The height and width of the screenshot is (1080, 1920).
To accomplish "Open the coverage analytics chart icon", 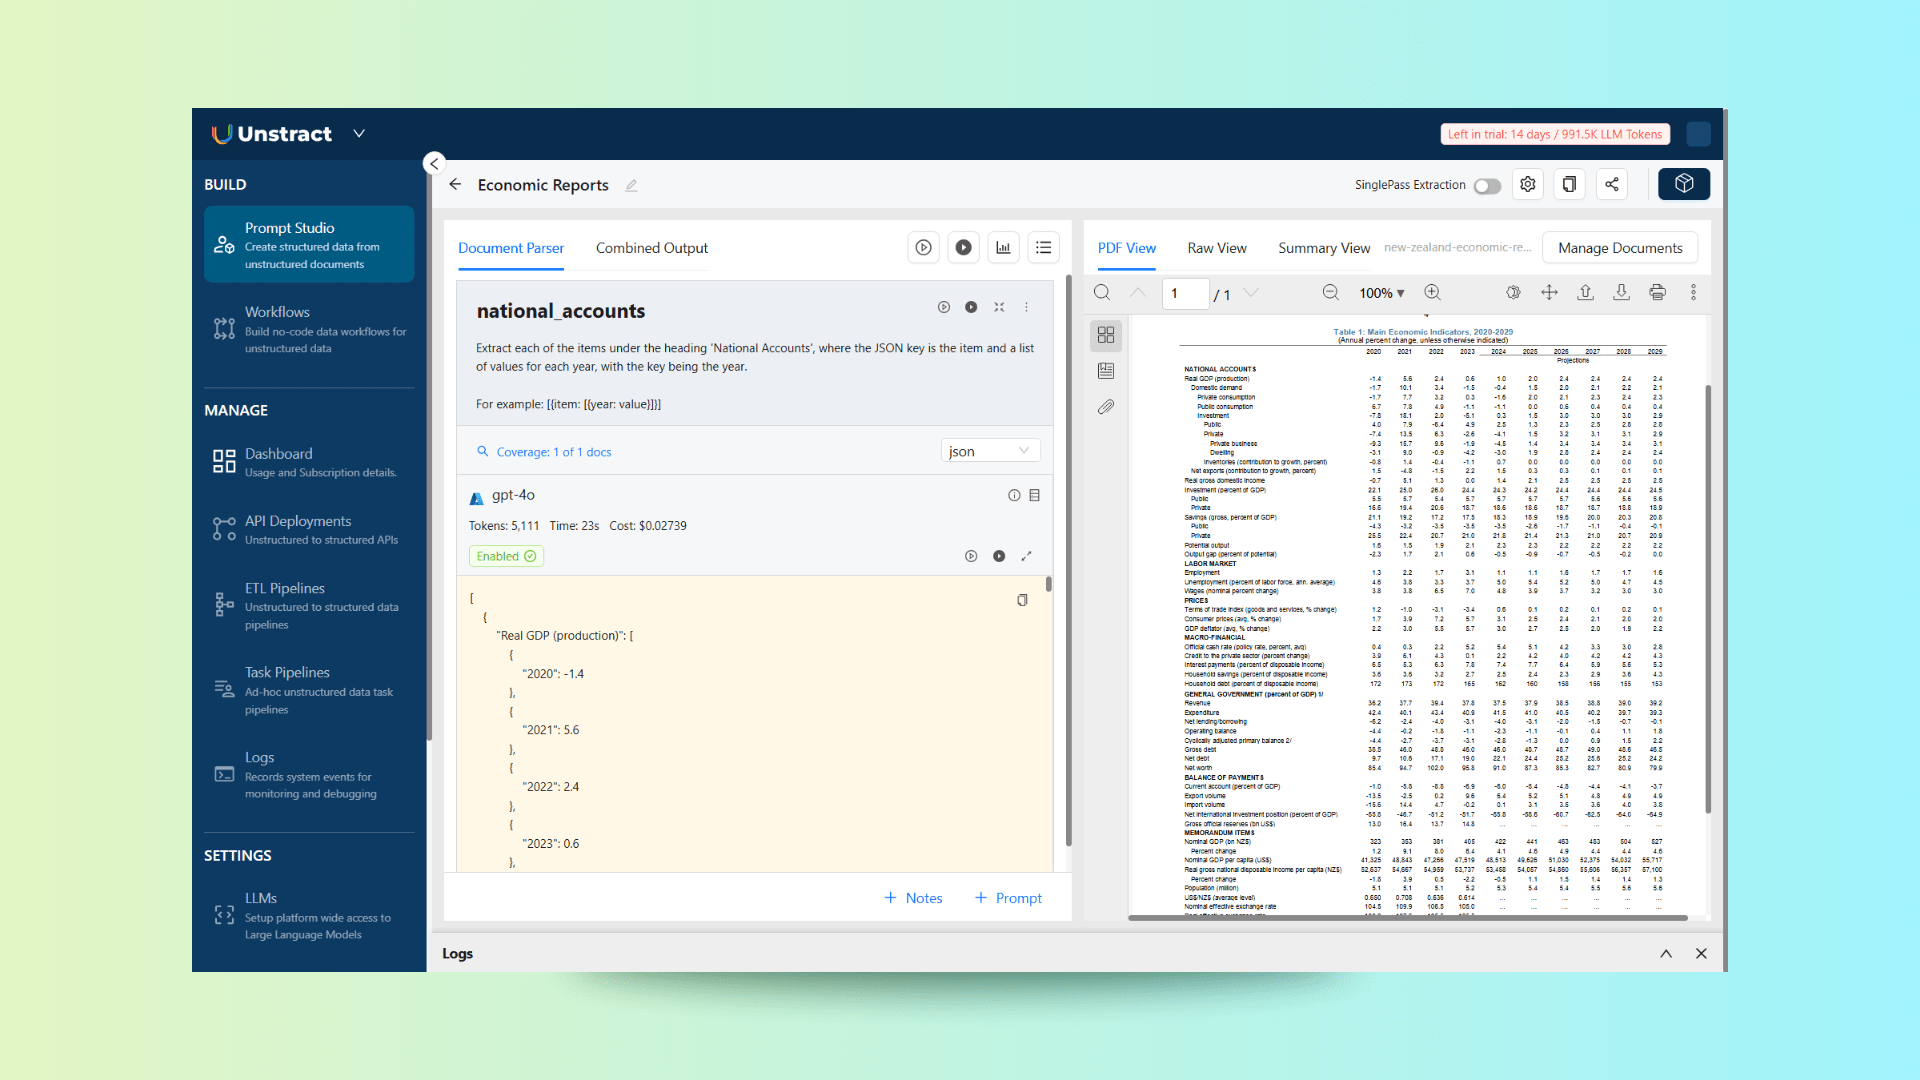I will point(1003,247).
